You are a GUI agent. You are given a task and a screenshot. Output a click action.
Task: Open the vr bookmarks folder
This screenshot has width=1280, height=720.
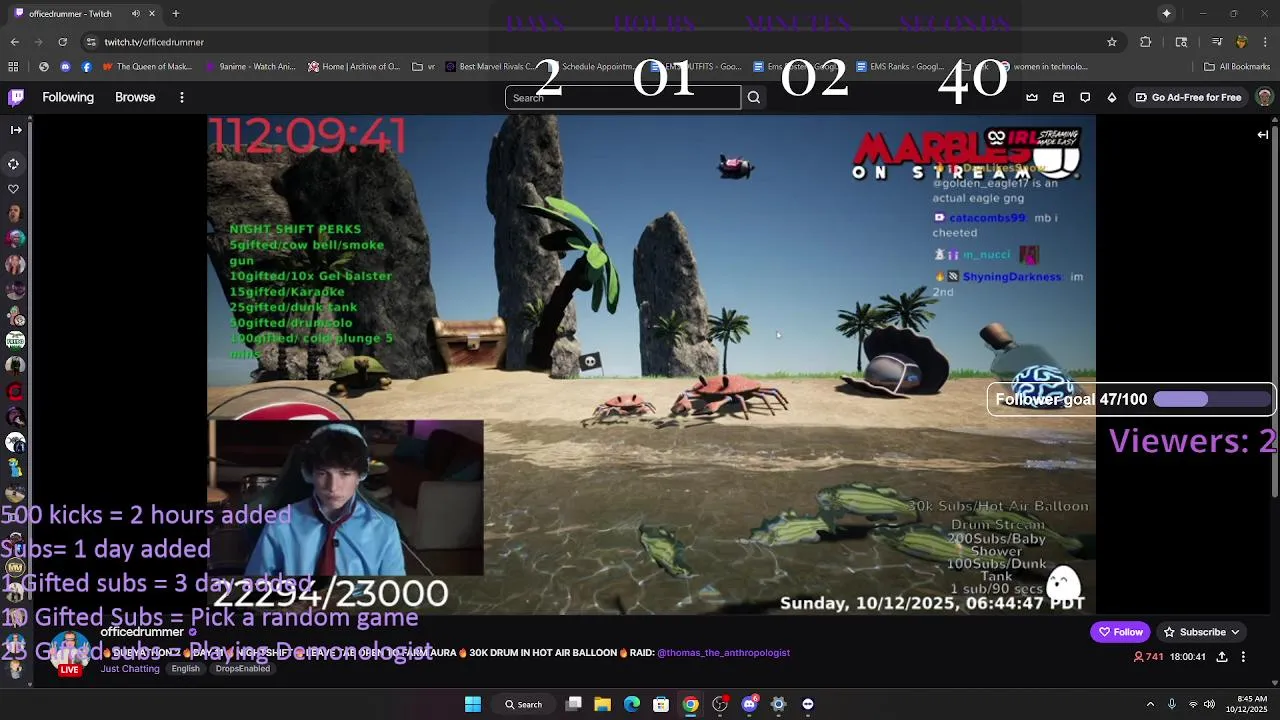coord(424,67)
